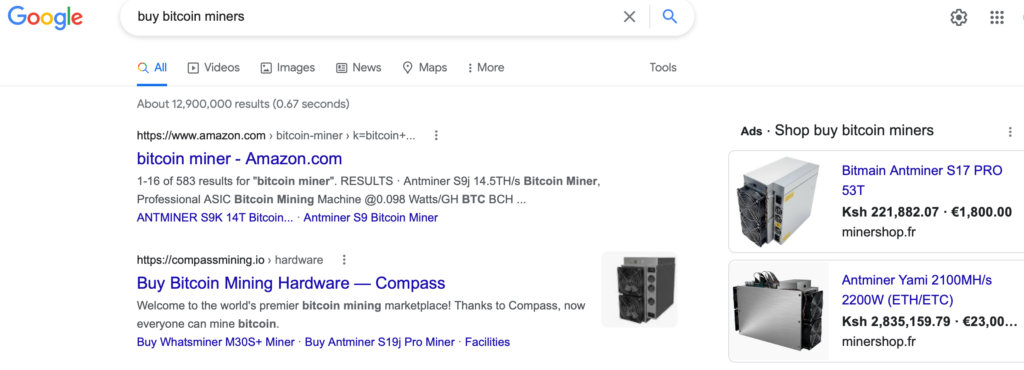Open the Antminer S9 Bitcoin Miner sitelink

point(370,218)
